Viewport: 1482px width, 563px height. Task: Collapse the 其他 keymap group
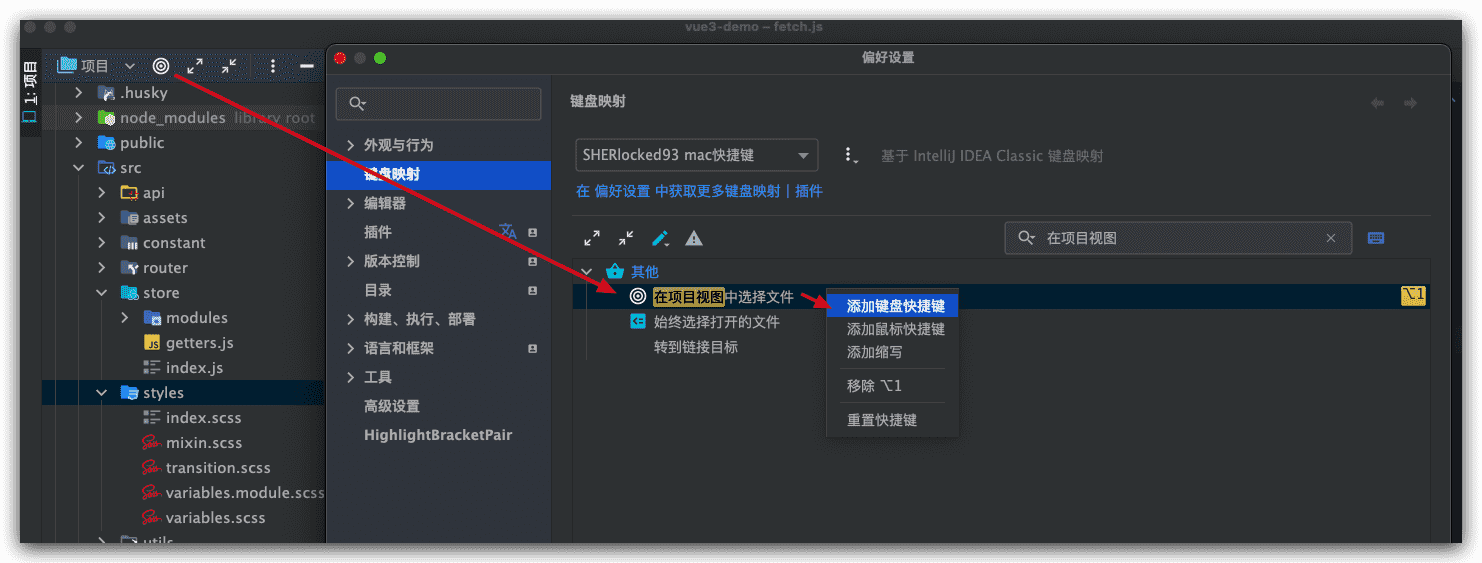[587, 272]
